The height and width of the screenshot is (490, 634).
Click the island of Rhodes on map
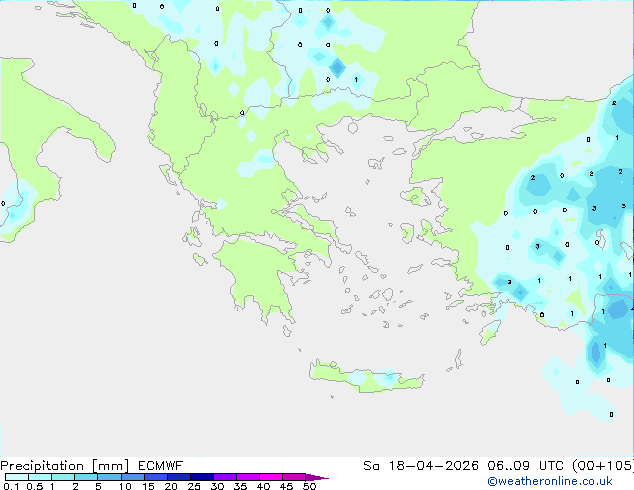490,332
